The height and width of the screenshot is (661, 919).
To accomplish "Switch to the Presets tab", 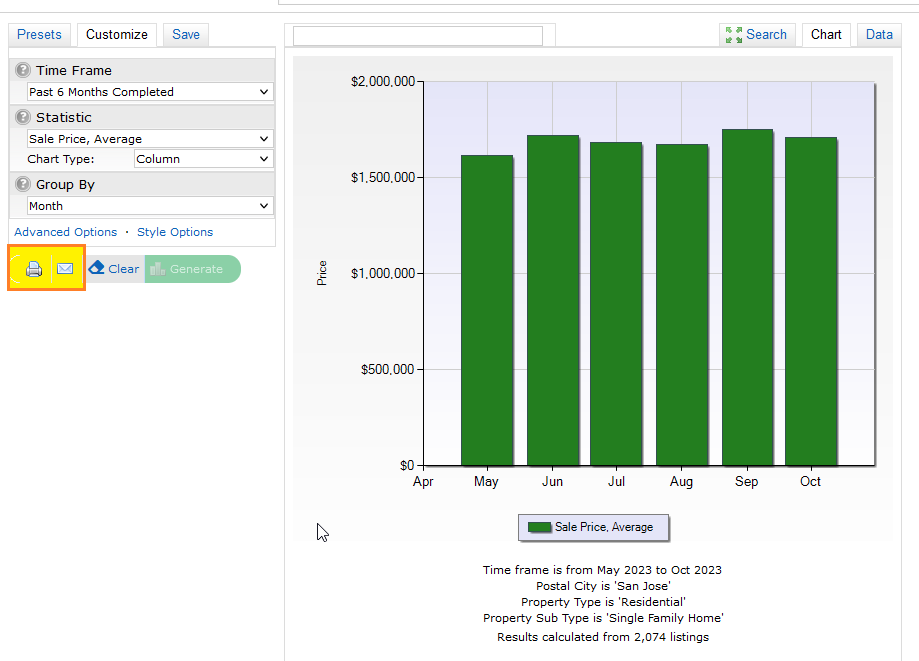I will [x=39, y=35].
